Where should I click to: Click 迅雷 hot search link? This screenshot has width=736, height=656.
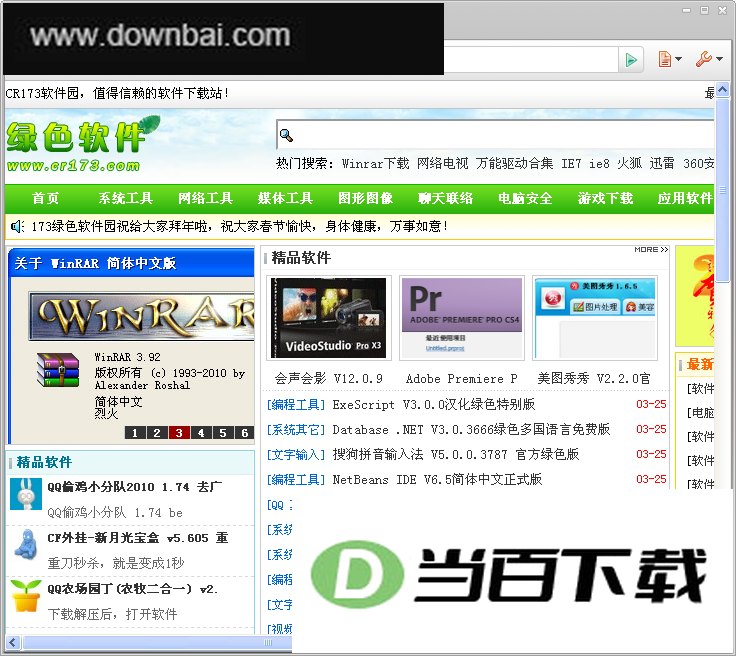tap(662, 163)
